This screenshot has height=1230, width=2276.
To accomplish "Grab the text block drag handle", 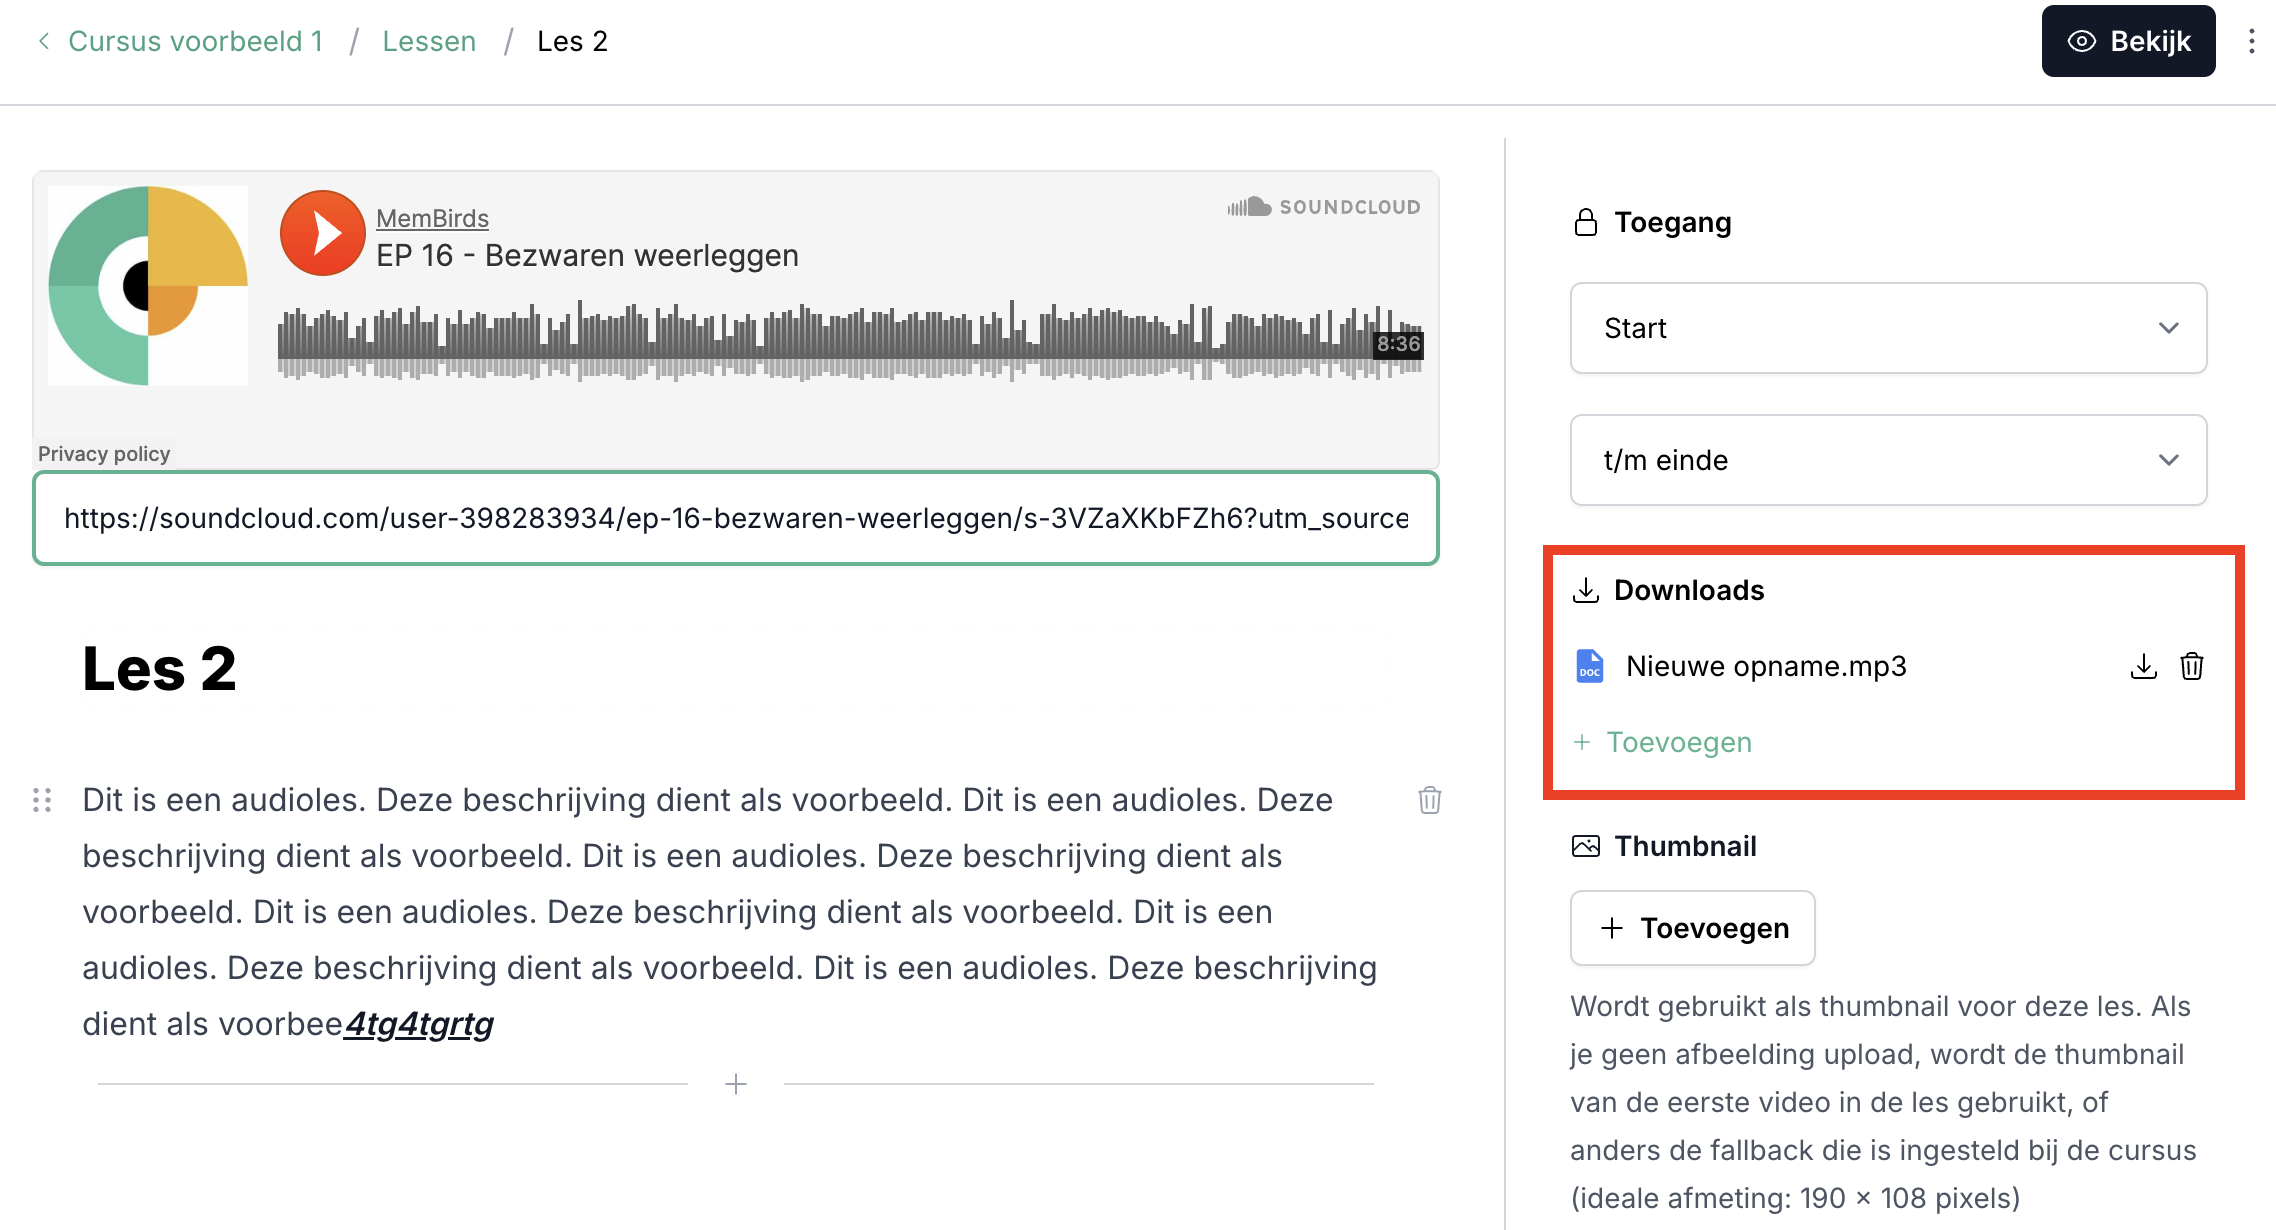I will coord(42,800).
